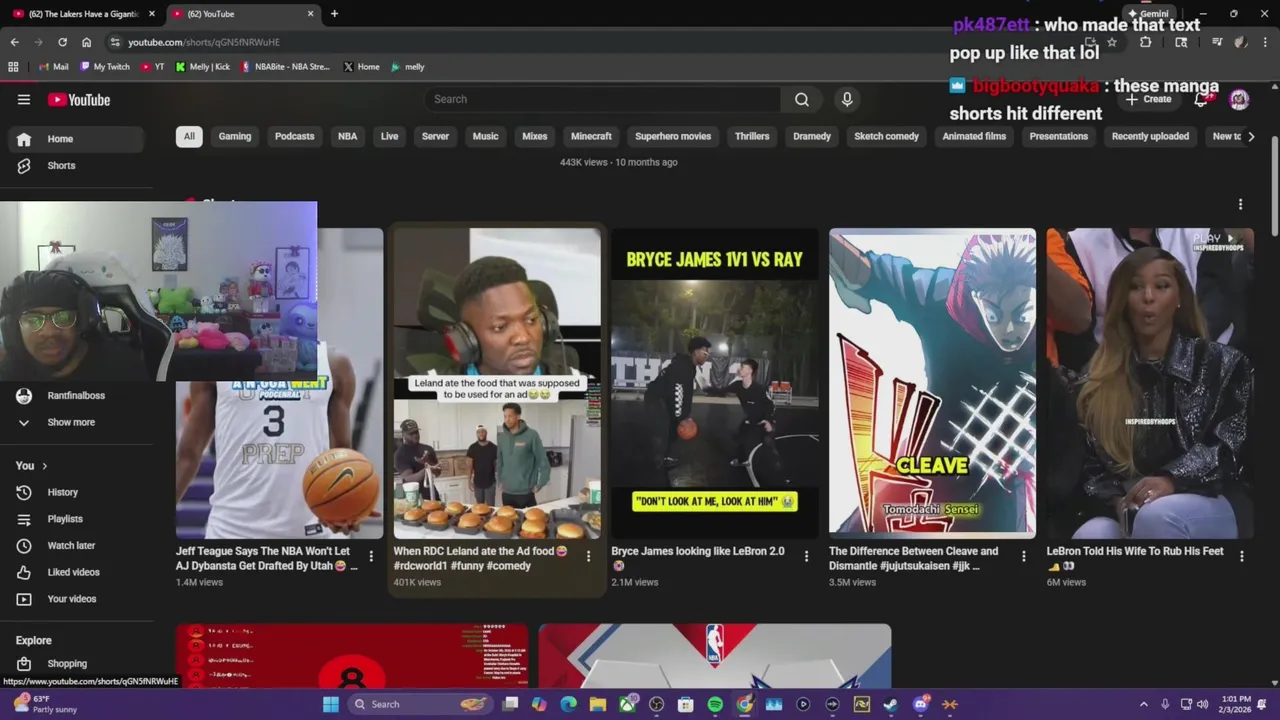
Task: Click the YouTube search input field
Action: (602, 99)
